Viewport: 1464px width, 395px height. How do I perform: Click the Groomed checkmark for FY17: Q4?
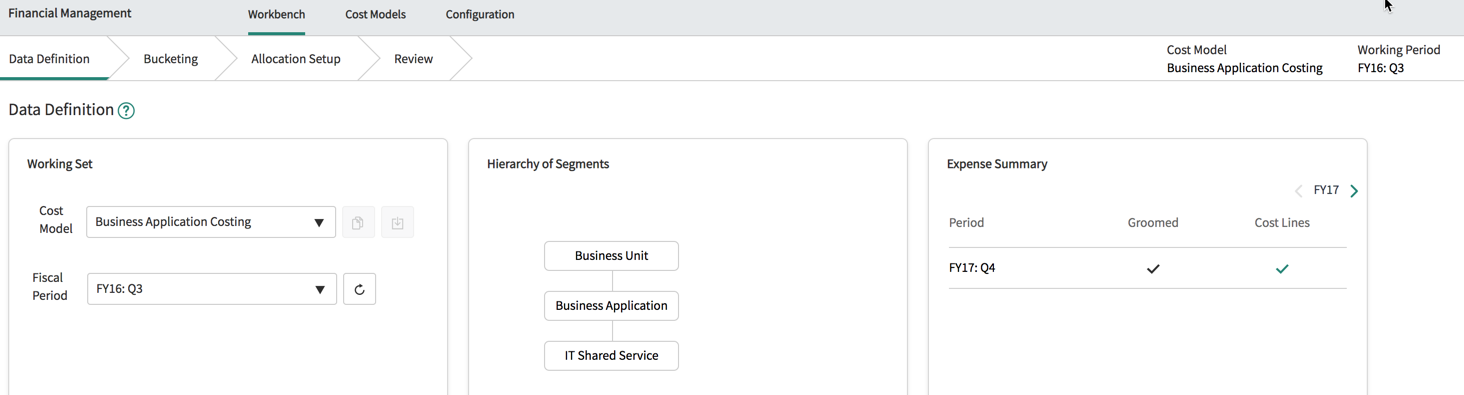1153,268
